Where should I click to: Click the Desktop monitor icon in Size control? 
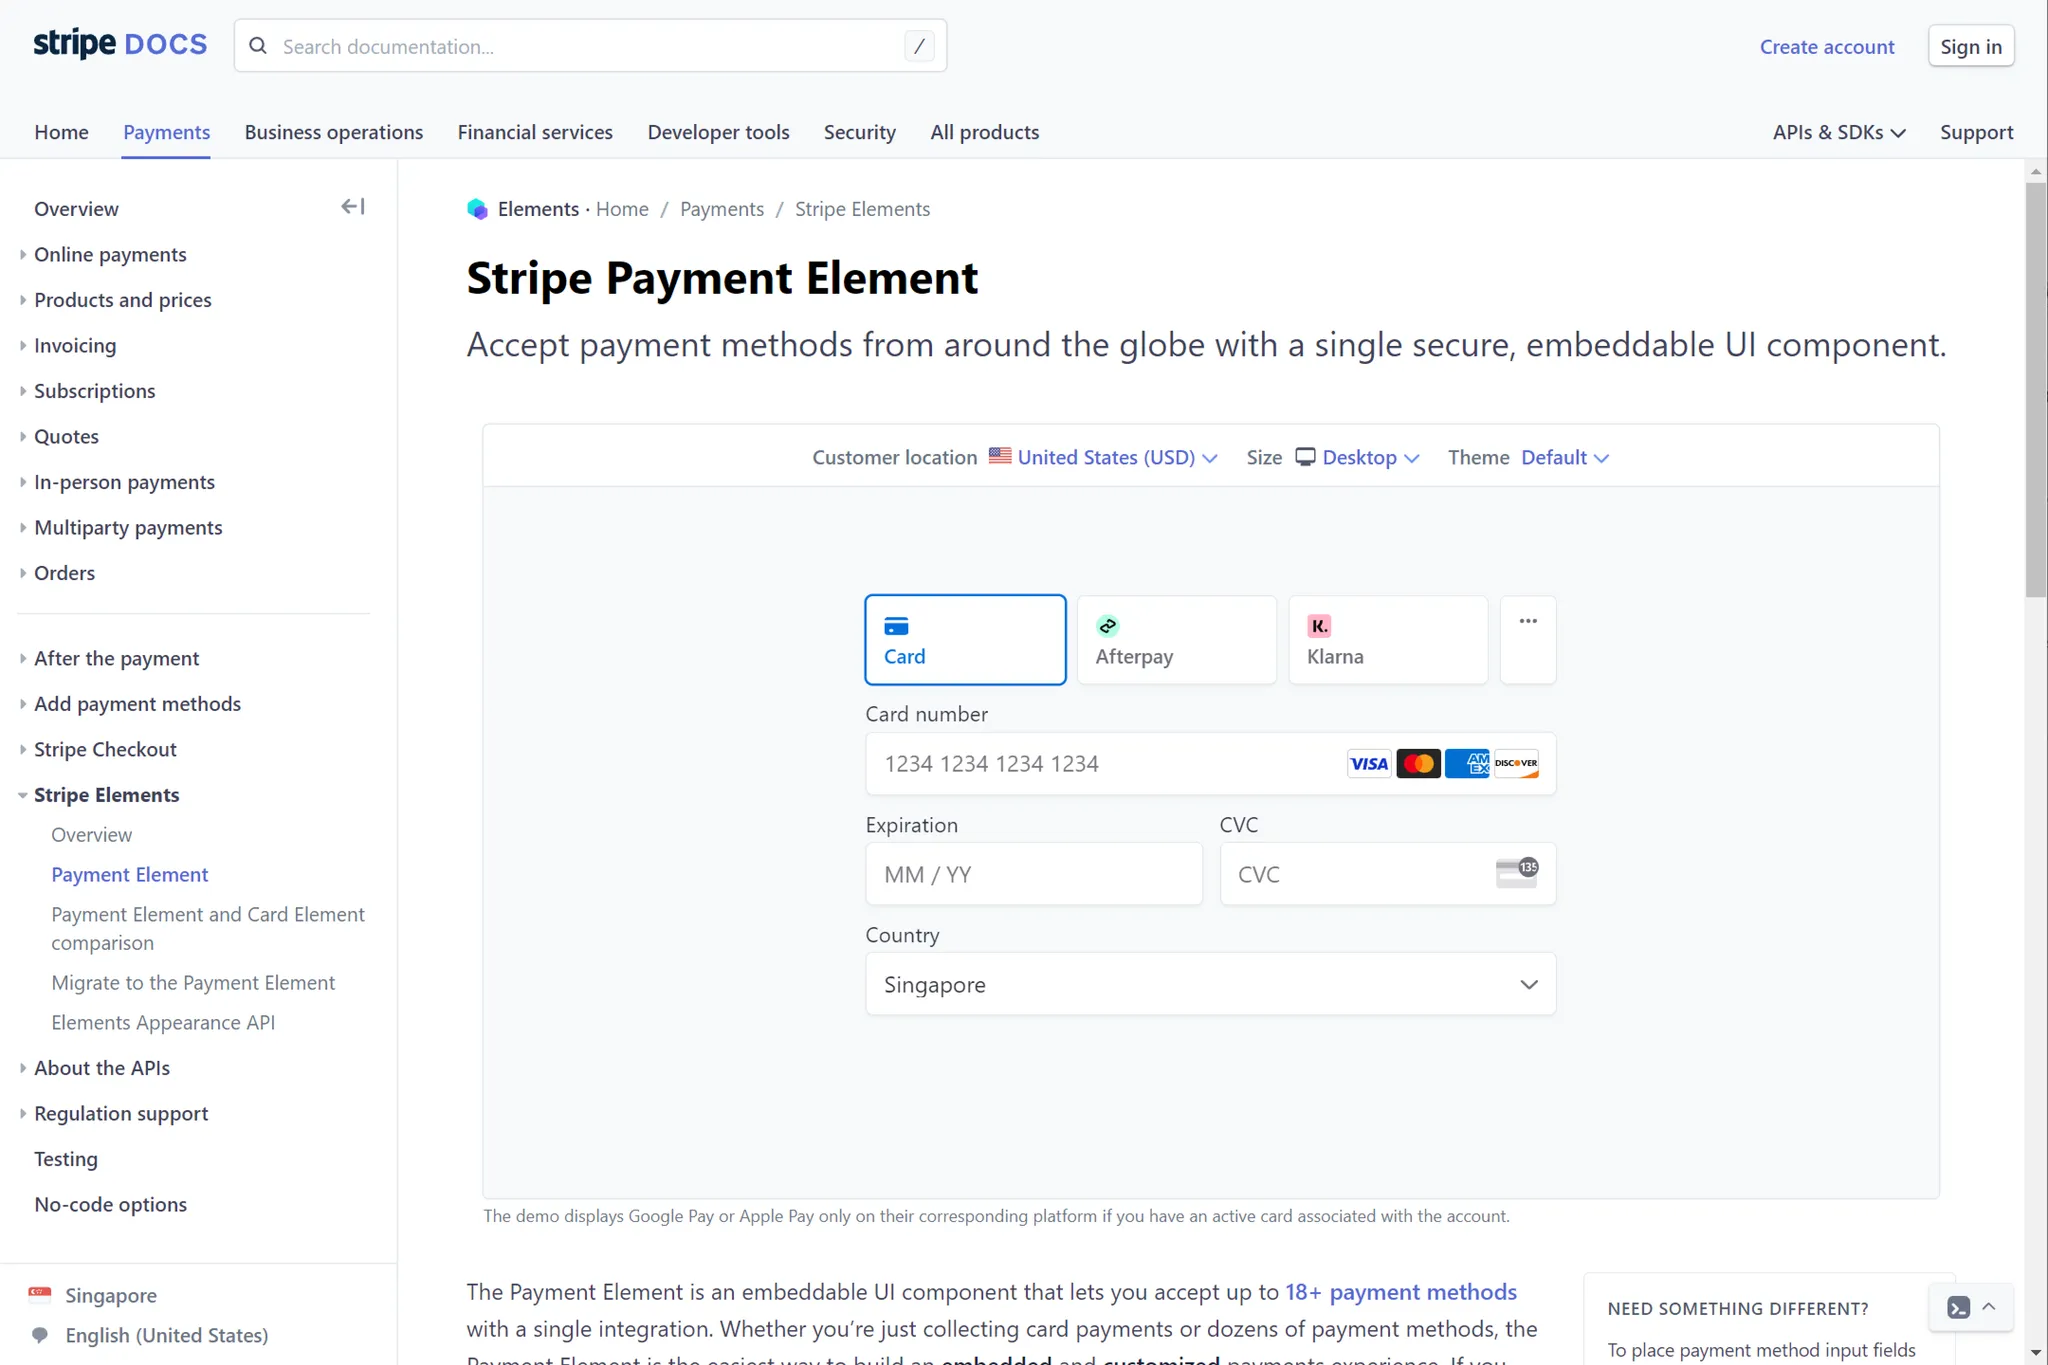point(1305,456)
